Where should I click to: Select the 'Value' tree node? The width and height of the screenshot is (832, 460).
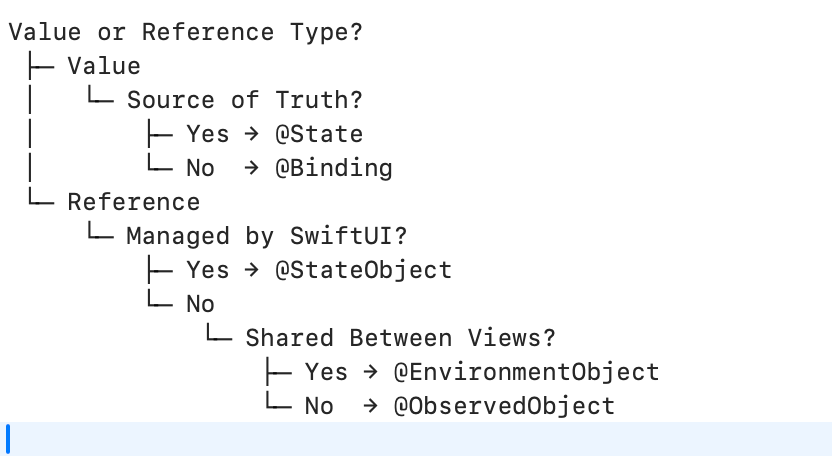click(x=104, y=66)
